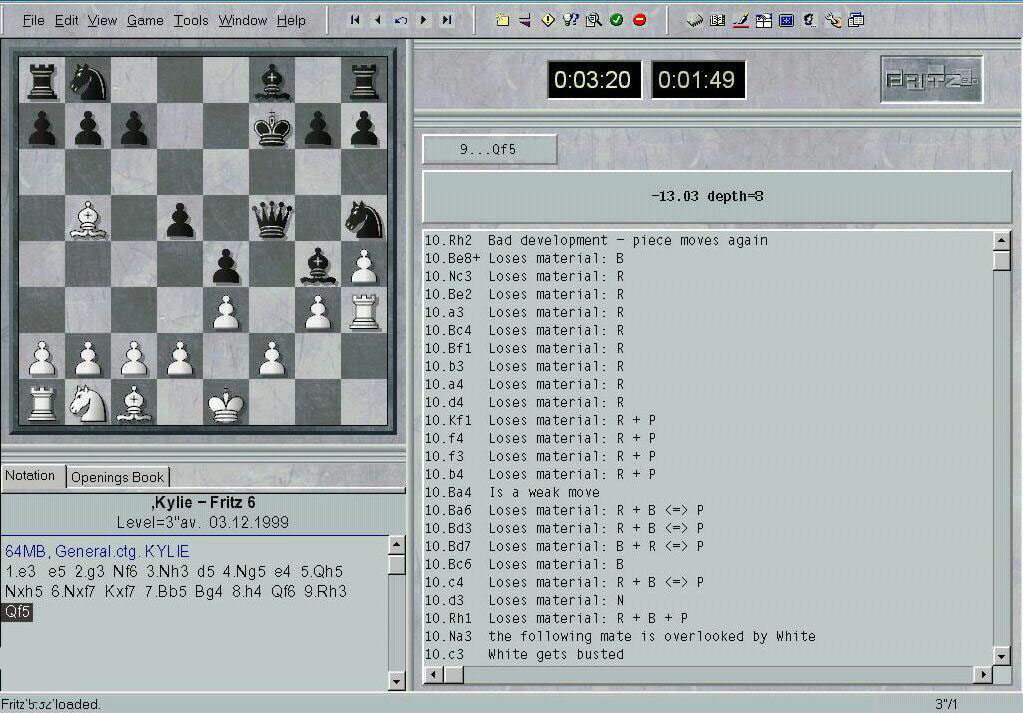This screenshot has width=1023, height=713.
Task: Click the 9...Qf5 move button
Action: tap(489, 150)
